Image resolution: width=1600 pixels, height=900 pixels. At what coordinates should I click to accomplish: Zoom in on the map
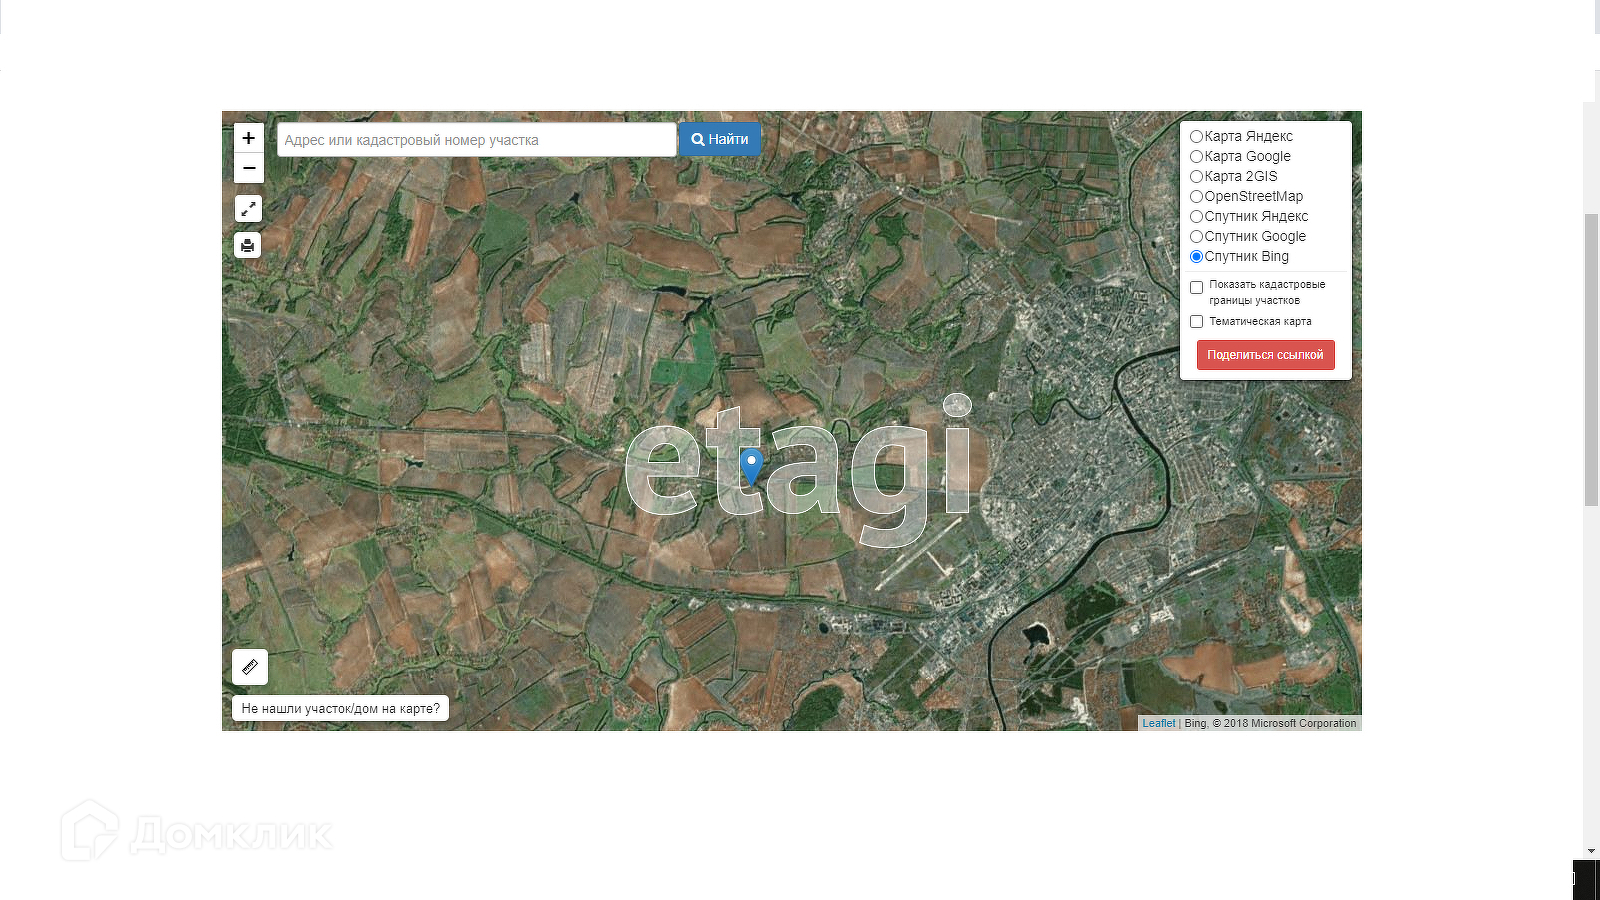pyautogui.click(x=249, y=138)
